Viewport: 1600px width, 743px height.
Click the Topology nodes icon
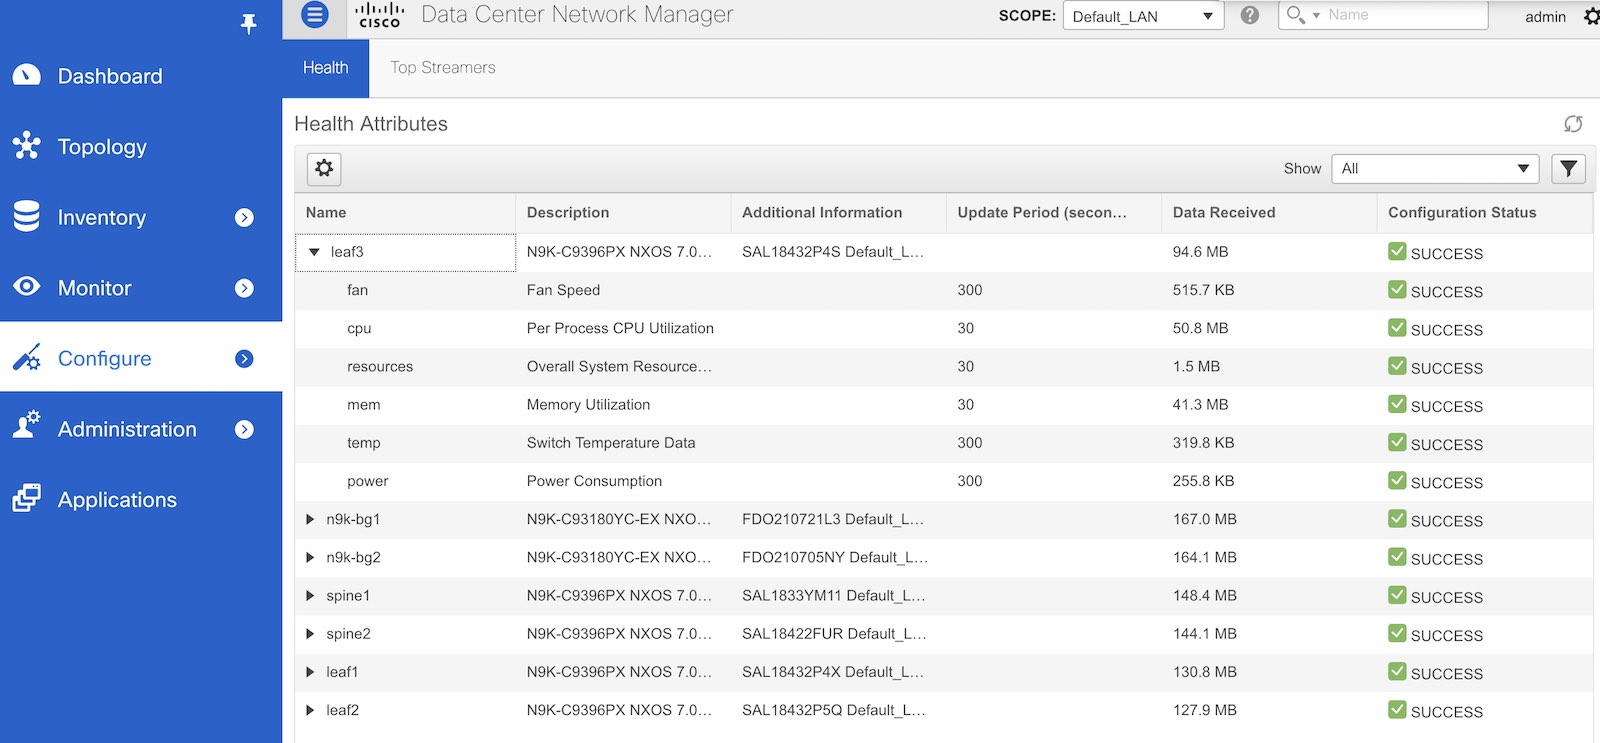[27, 146]
